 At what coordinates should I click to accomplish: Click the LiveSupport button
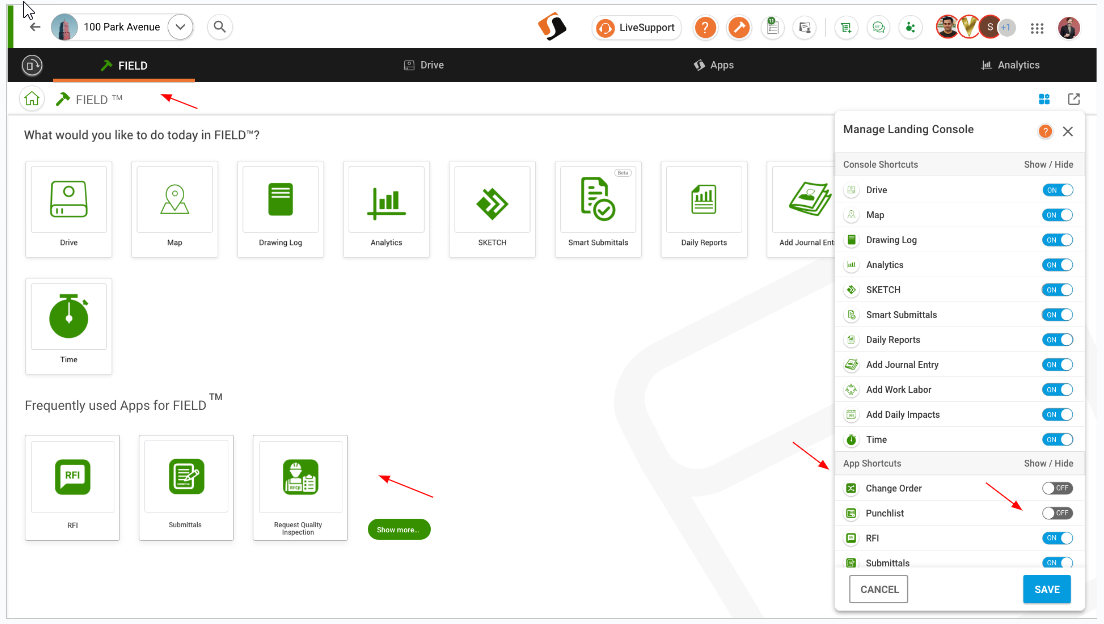pos(637,27)
